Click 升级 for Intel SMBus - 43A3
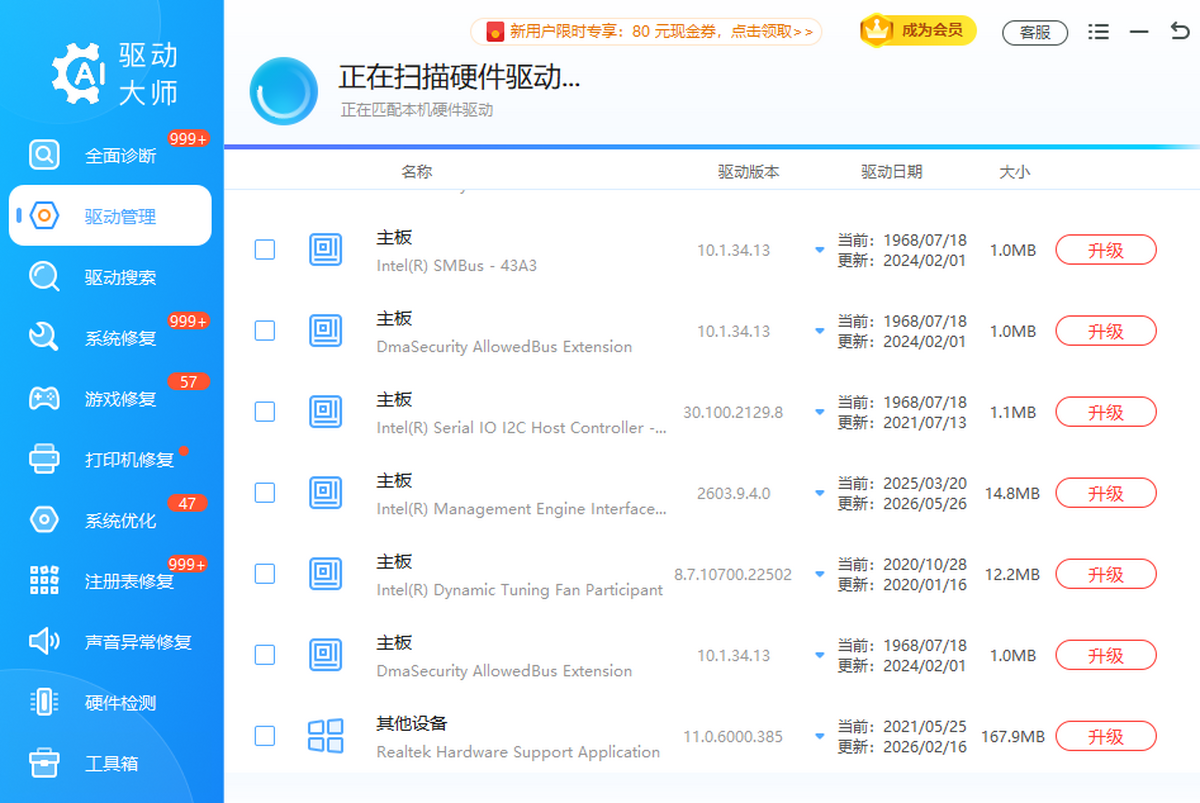 pyautogui.click(x=1106, y=250)
